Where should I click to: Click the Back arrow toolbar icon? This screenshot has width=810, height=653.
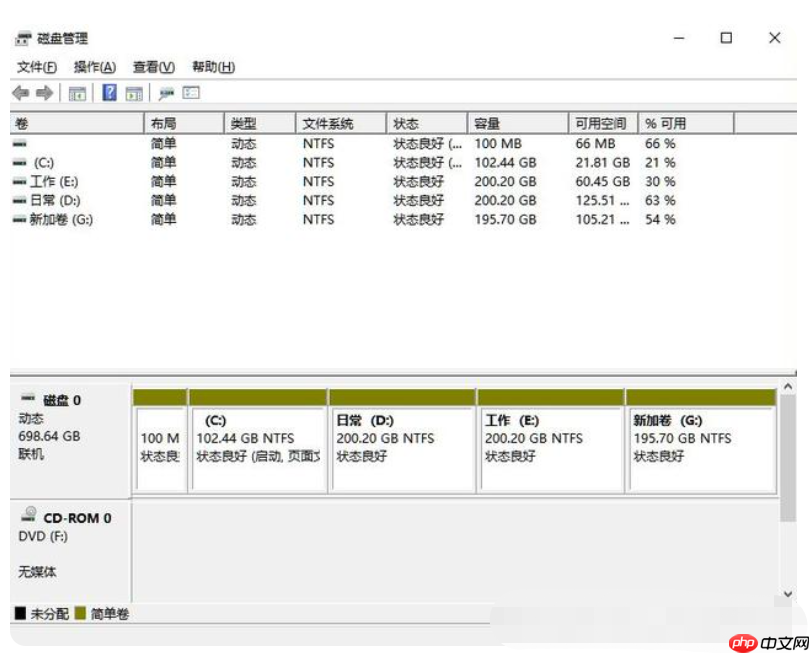(20, 93)
